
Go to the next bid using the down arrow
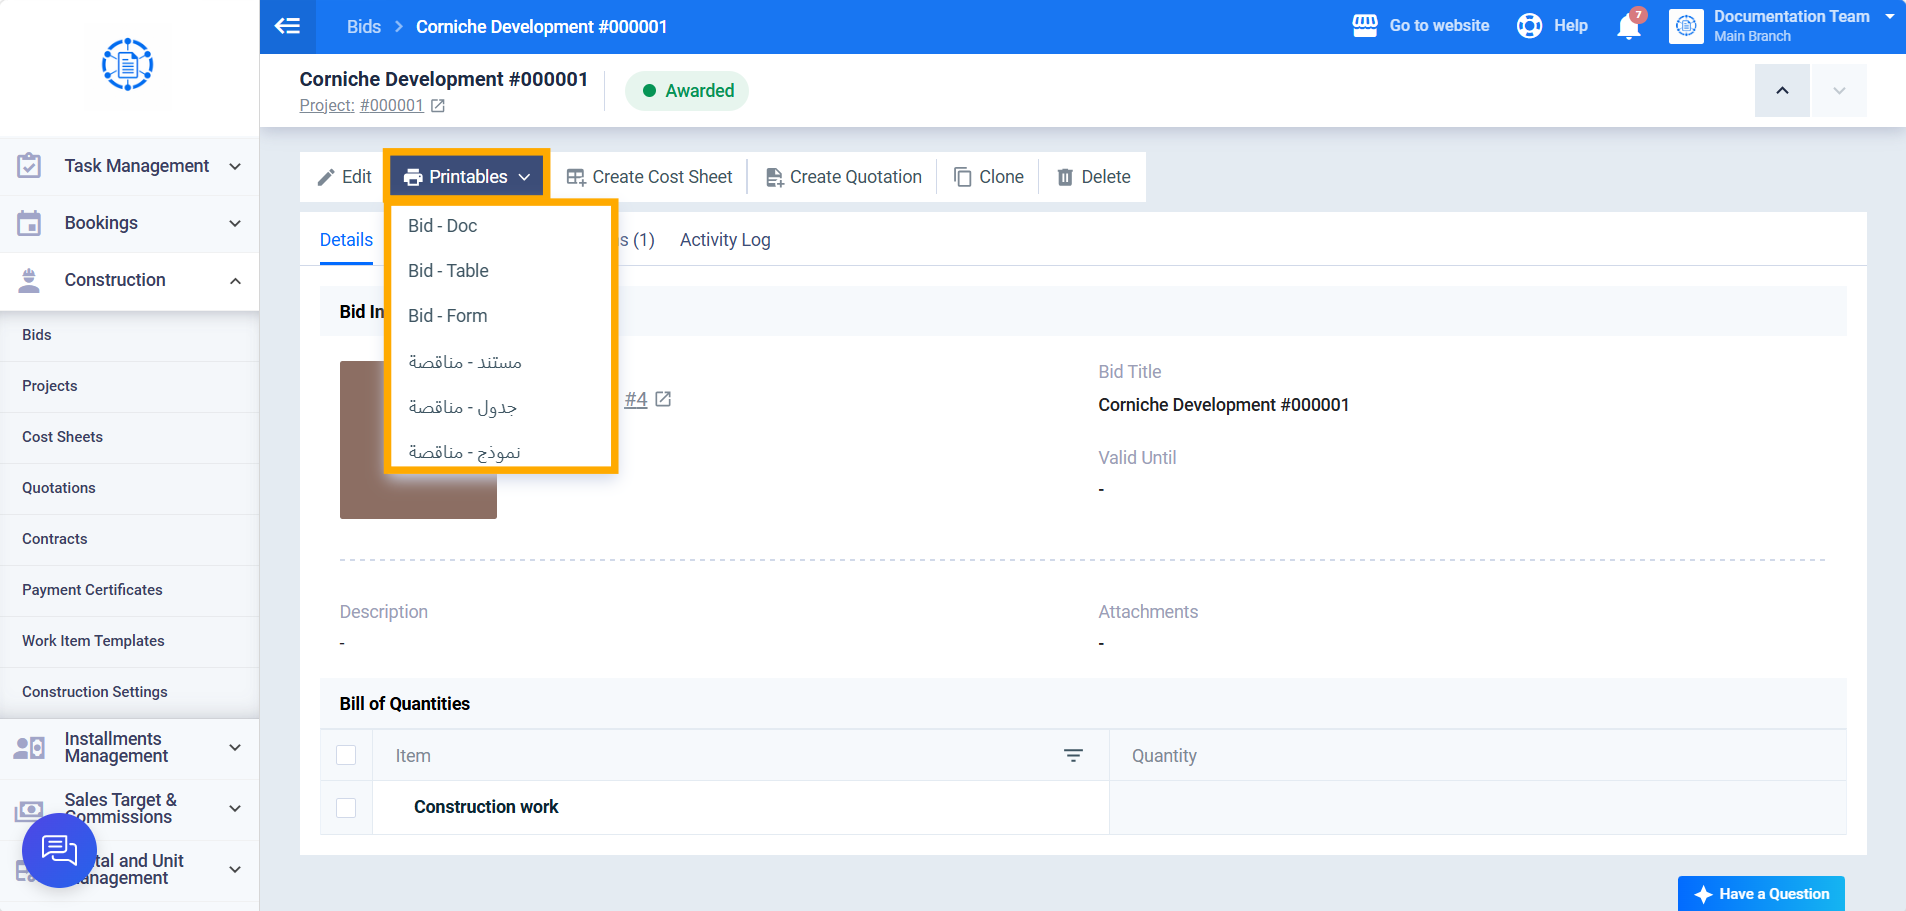point(1839,91)
